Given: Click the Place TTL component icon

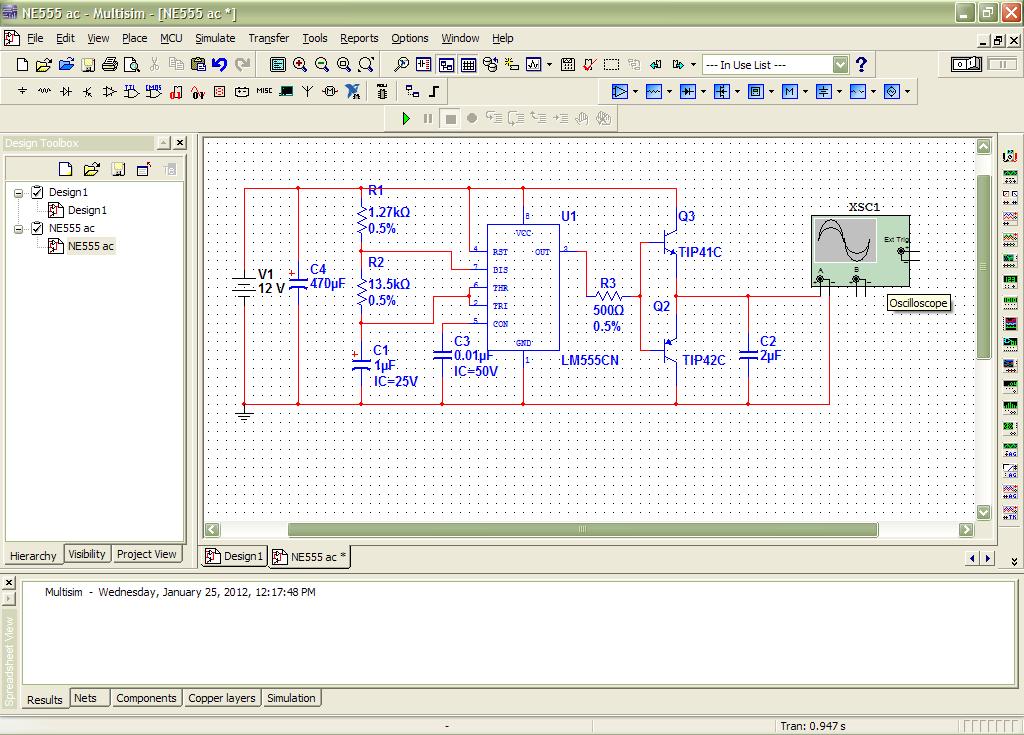Looking at the screenshot, I should 131,92.
